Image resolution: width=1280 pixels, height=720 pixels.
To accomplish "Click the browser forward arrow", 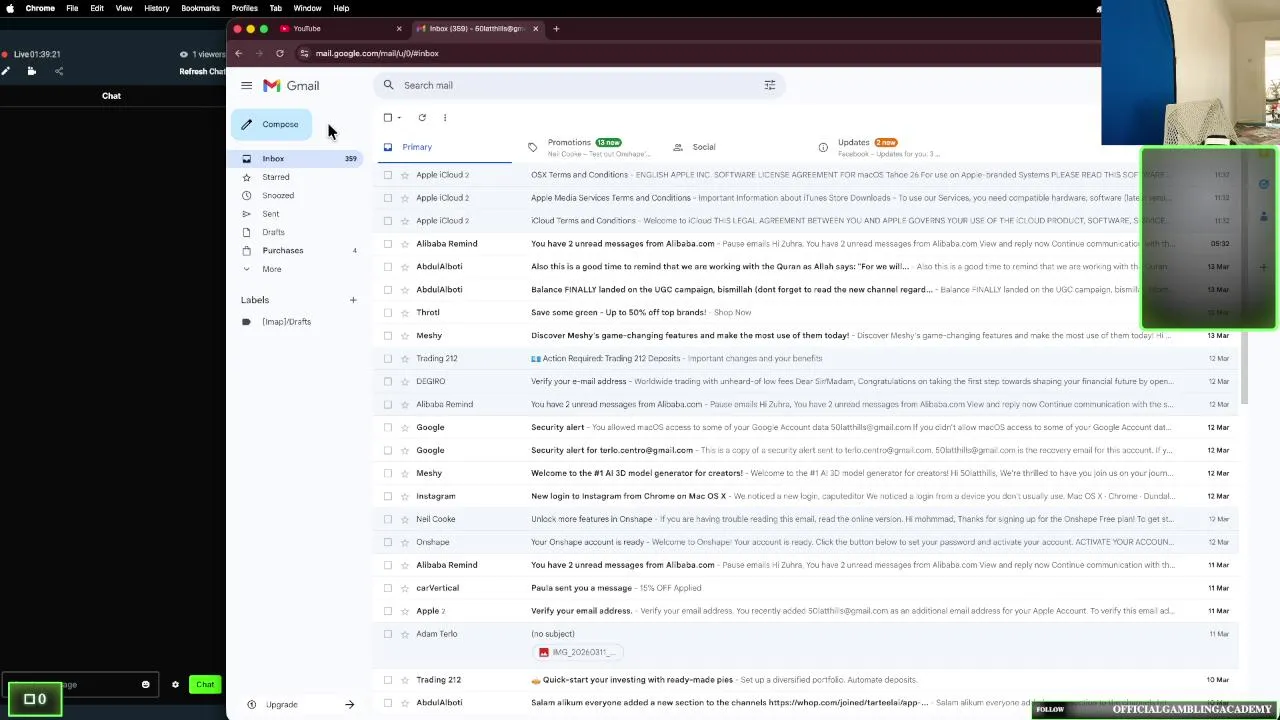I will pos(259,54).
